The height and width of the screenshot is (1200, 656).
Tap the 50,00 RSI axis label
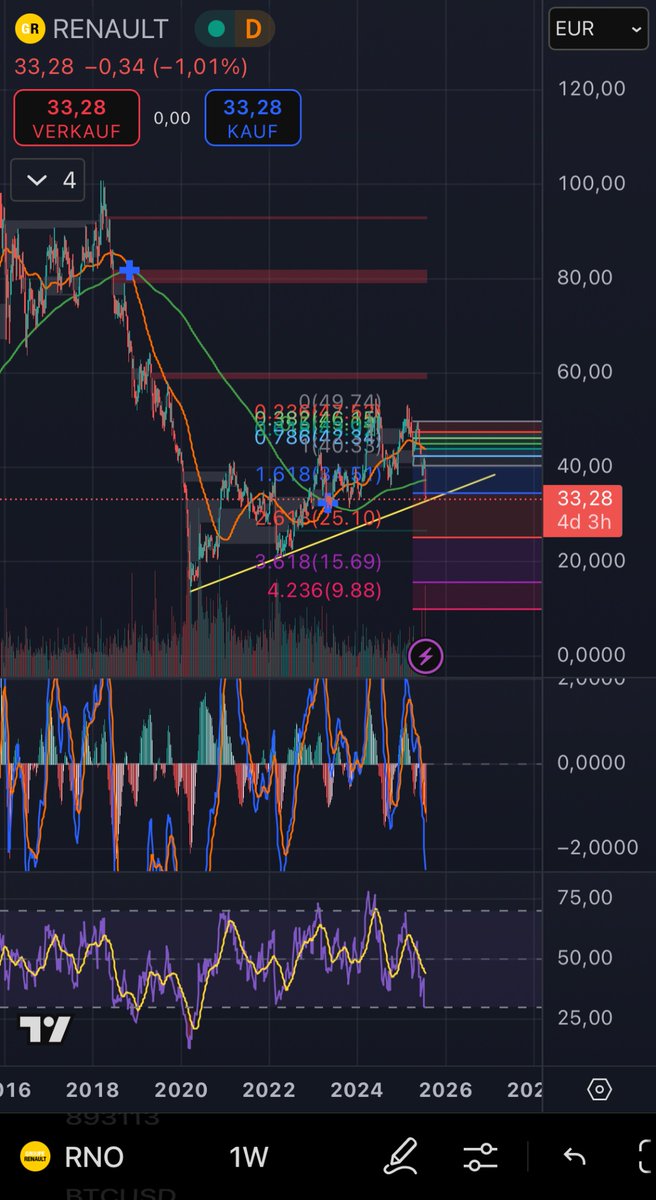click(585, 957)
